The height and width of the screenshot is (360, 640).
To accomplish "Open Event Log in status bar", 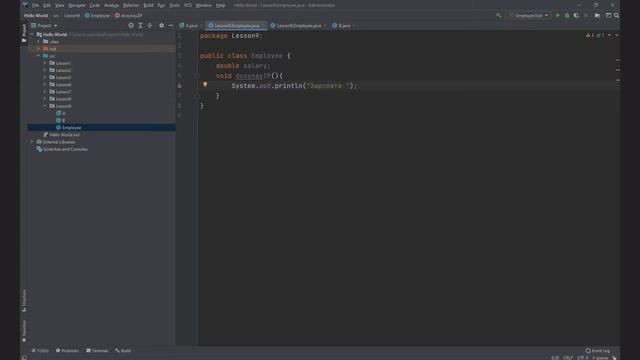I will [598, 351].
